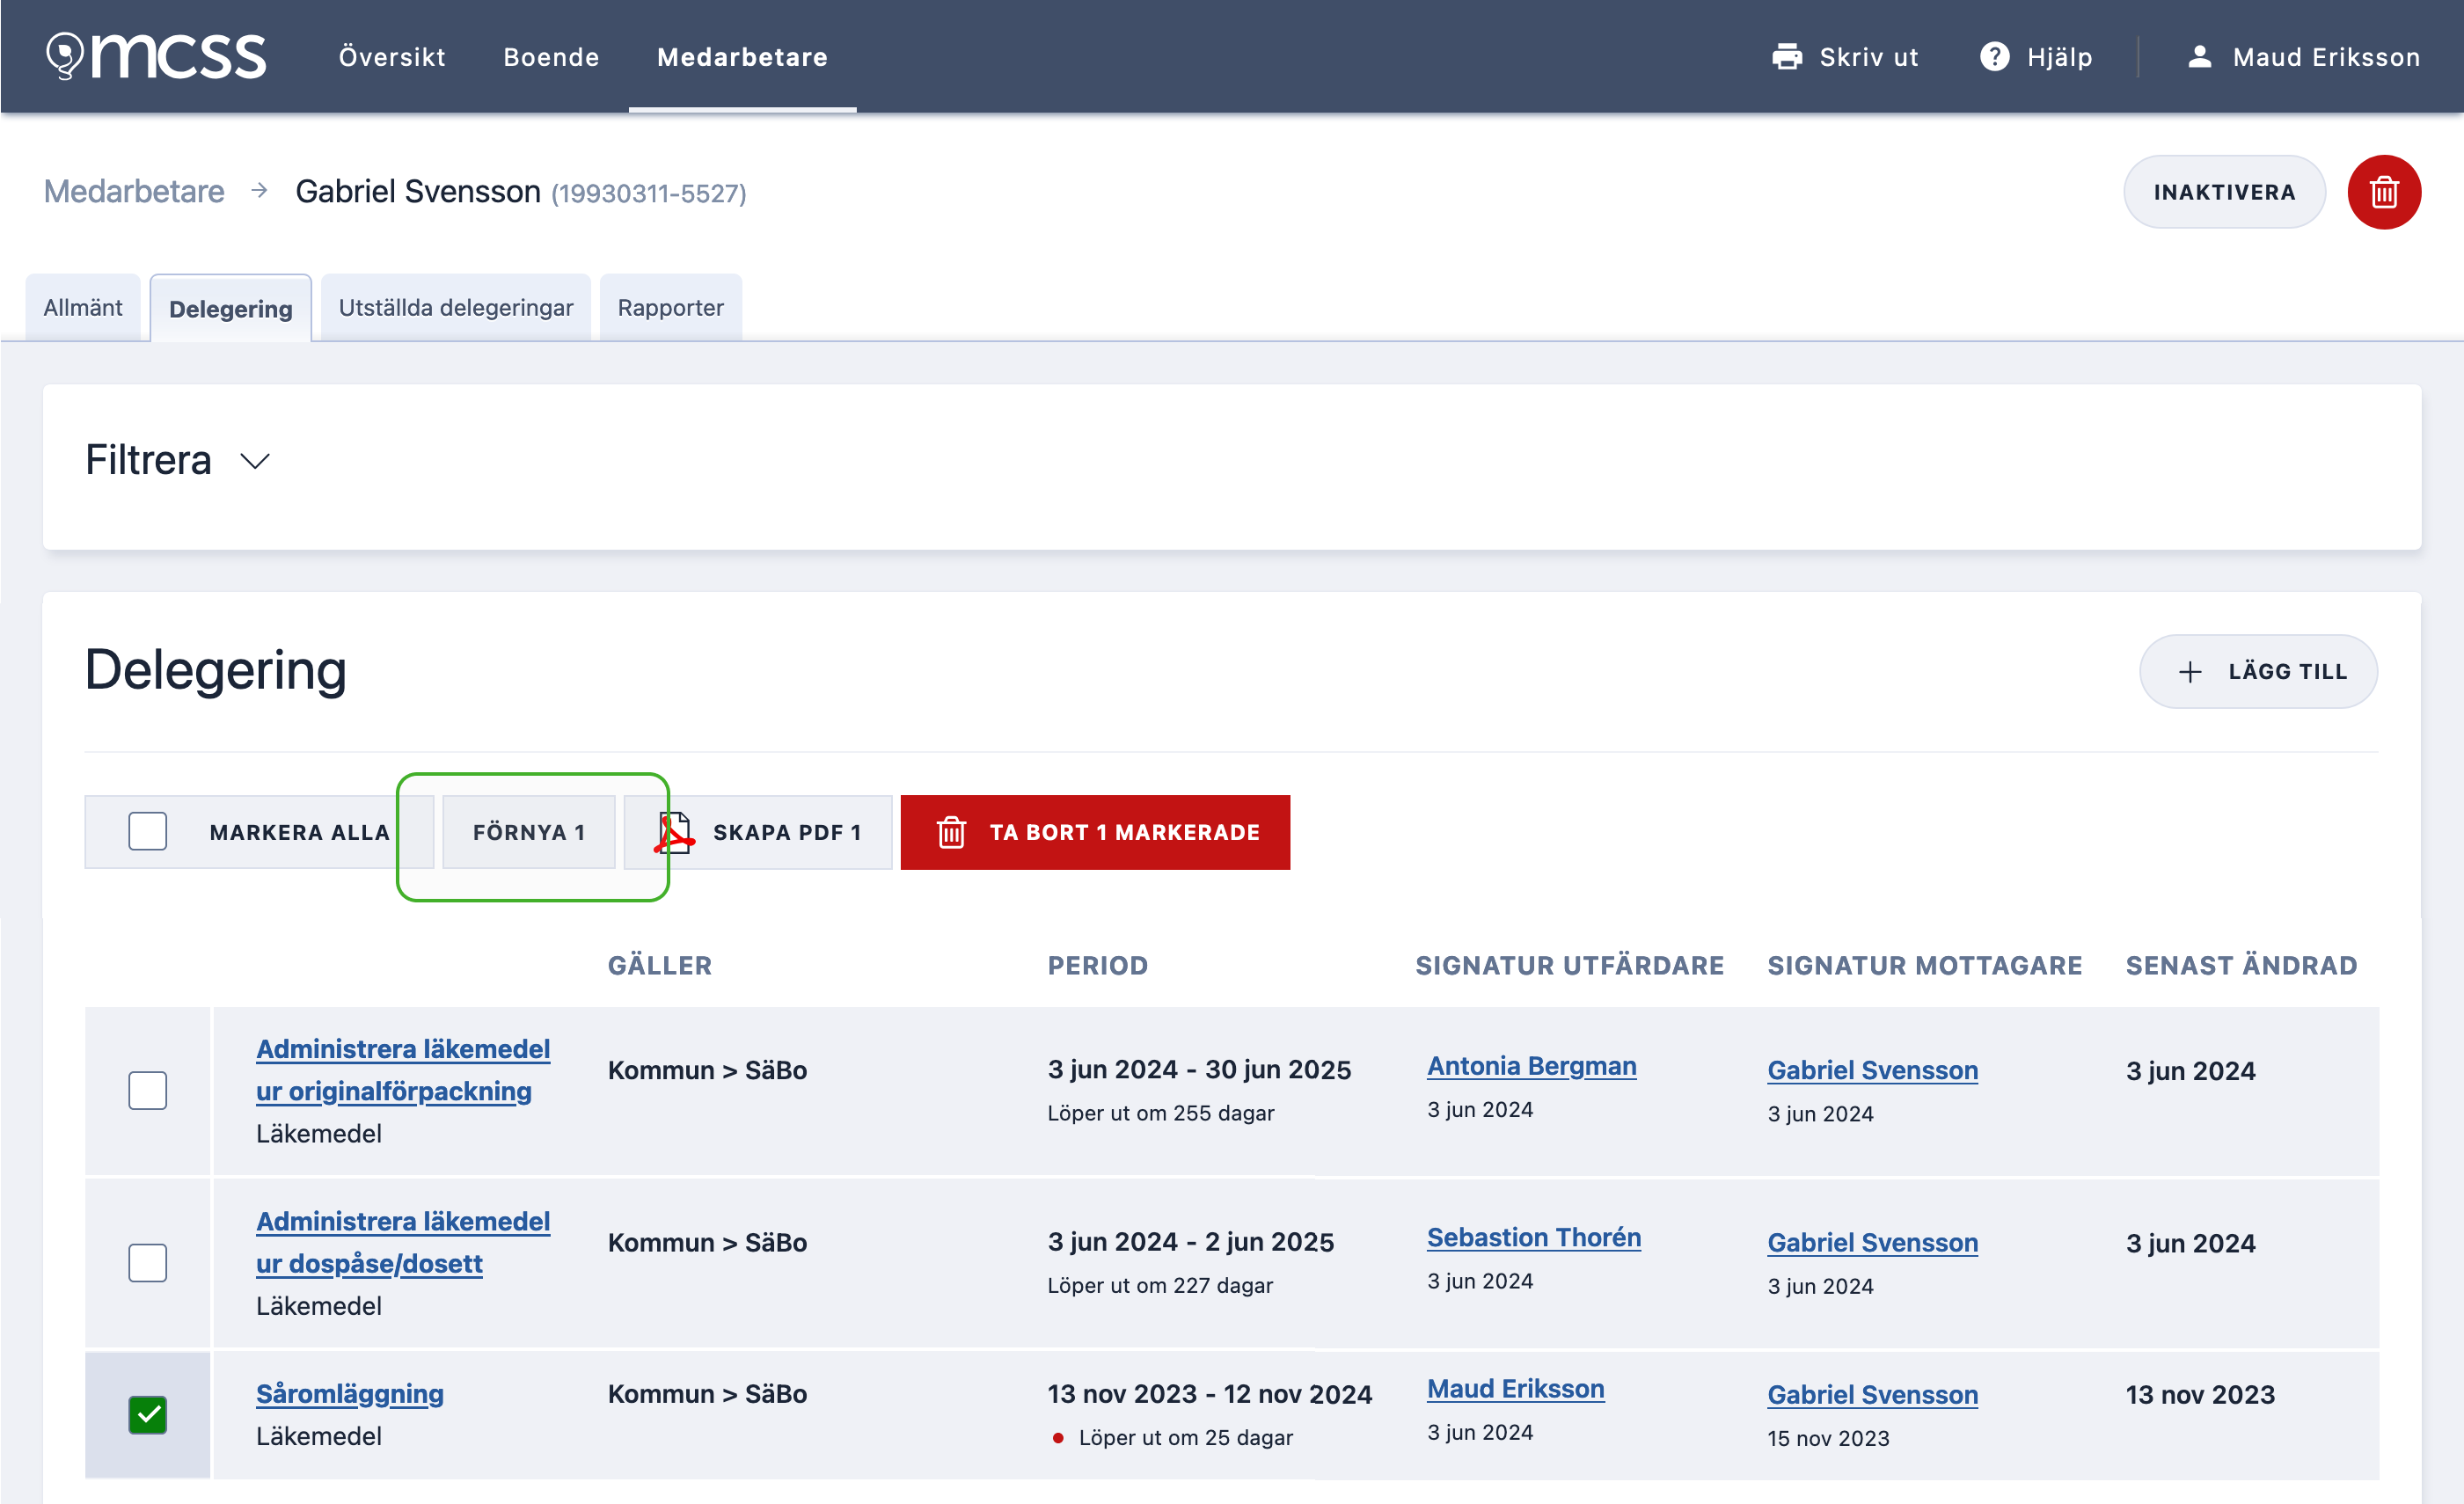Image resolution: width=2464 pixels, height=1504 pixels.
Task: Click the Inaktivera button
Action: 2224,192
